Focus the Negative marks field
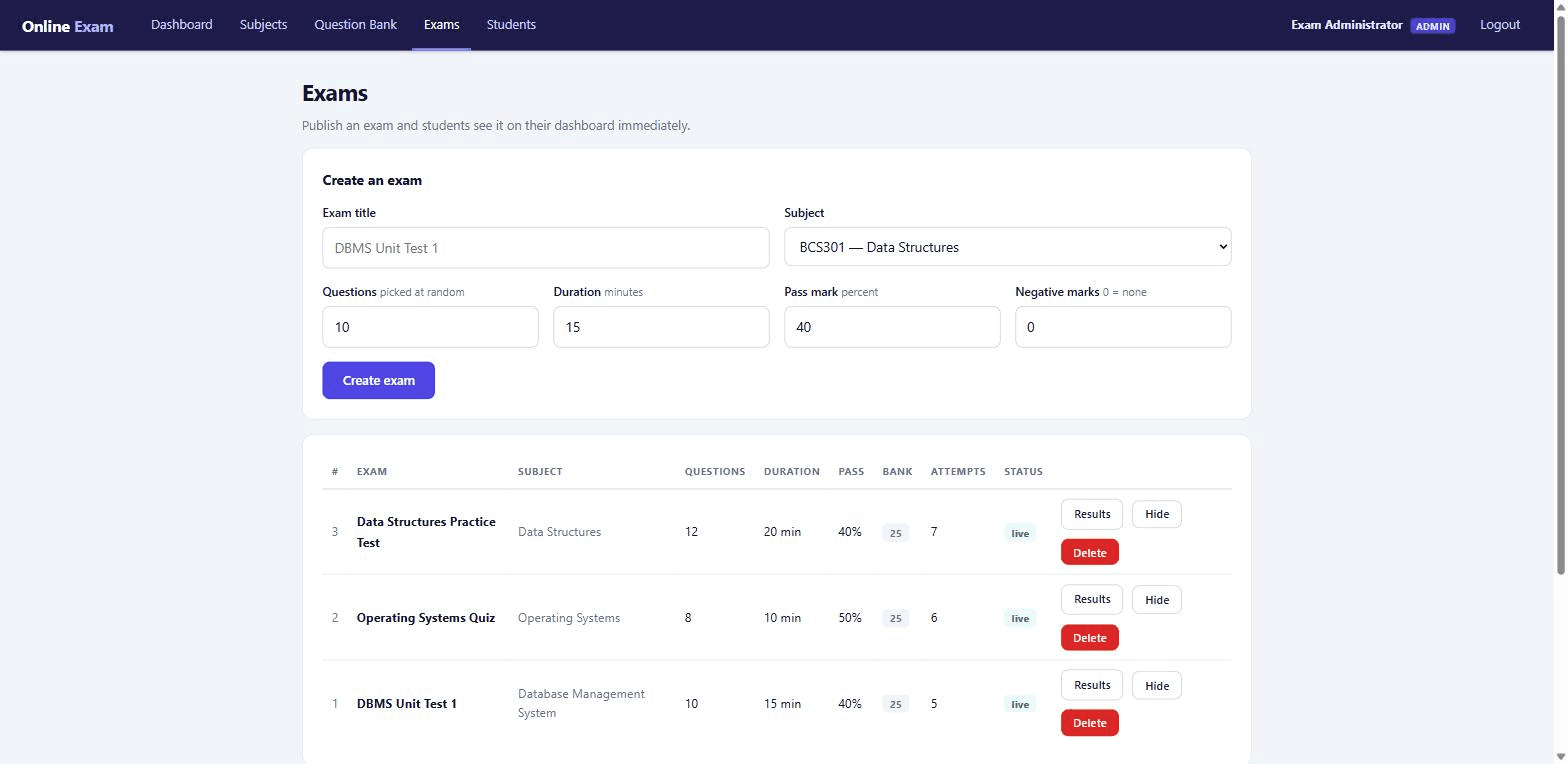 (1123, 327)
